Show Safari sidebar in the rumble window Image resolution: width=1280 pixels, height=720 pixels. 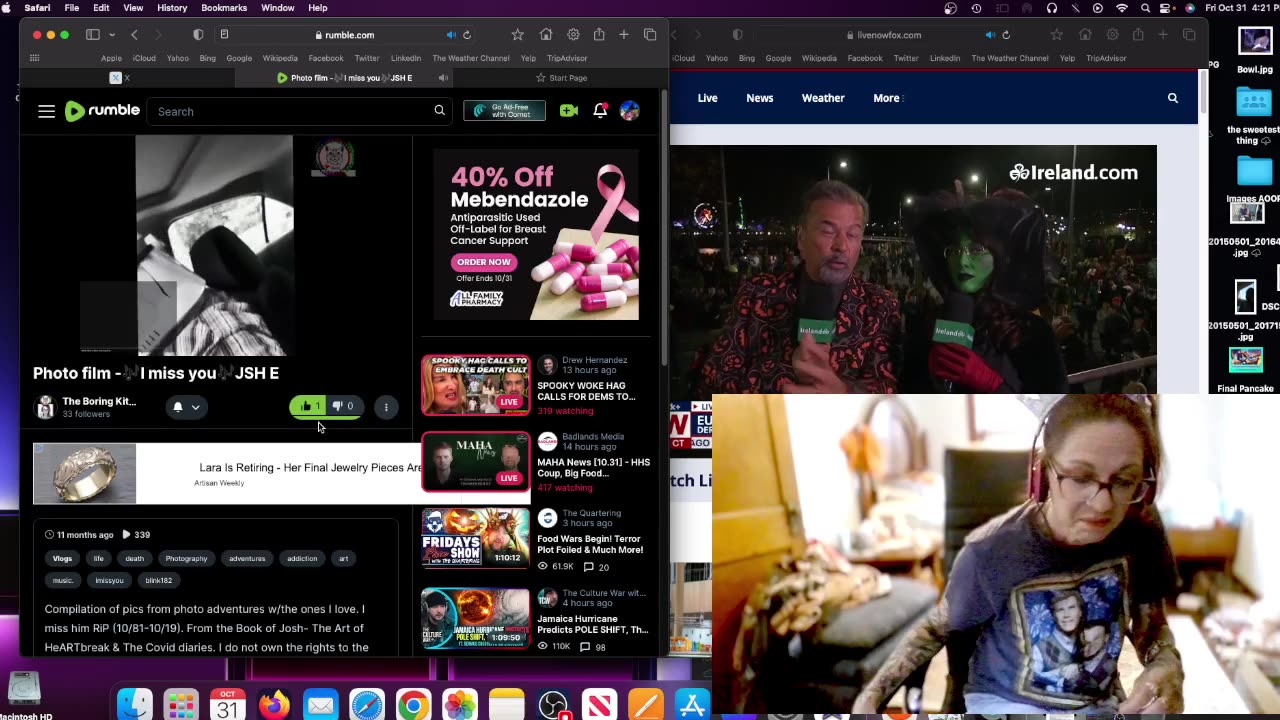point(92,35)
